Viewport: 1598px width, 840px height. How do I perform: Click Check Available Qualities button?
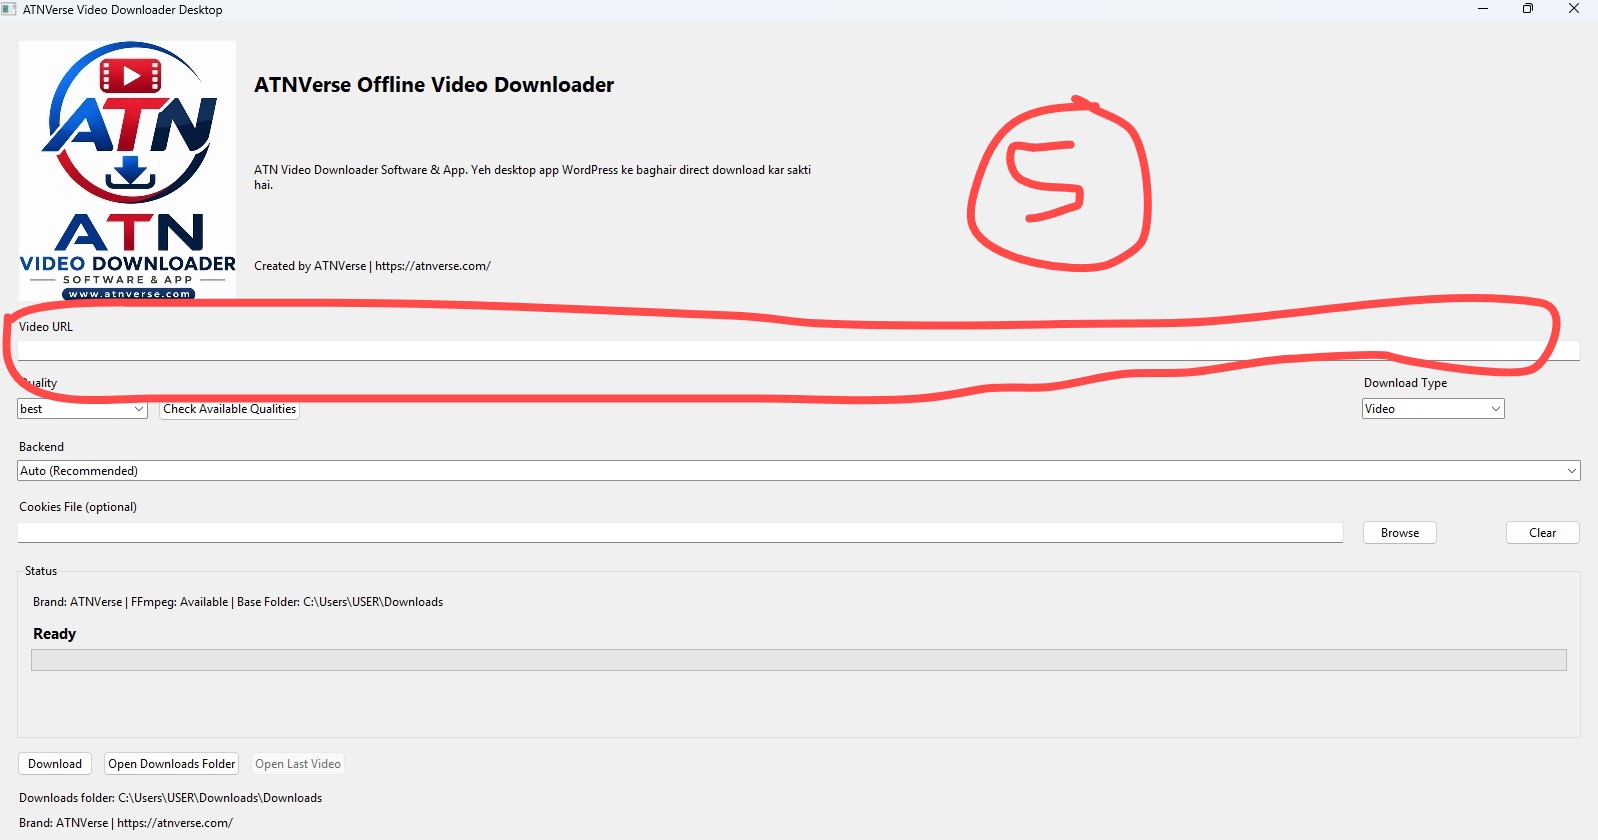(230, 409)
